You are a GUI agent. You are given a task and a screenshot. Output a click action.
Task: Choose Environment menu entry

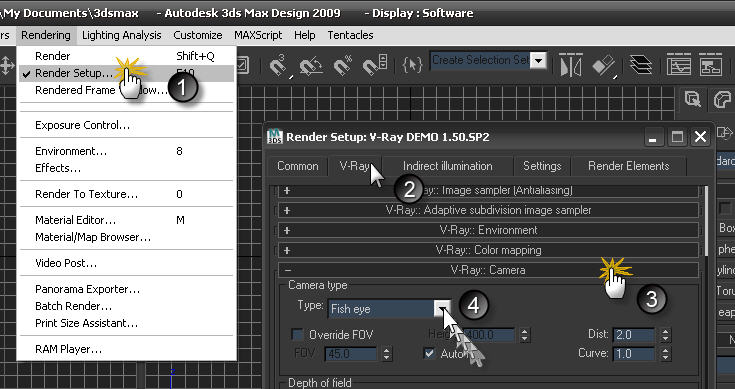point(126,151)
